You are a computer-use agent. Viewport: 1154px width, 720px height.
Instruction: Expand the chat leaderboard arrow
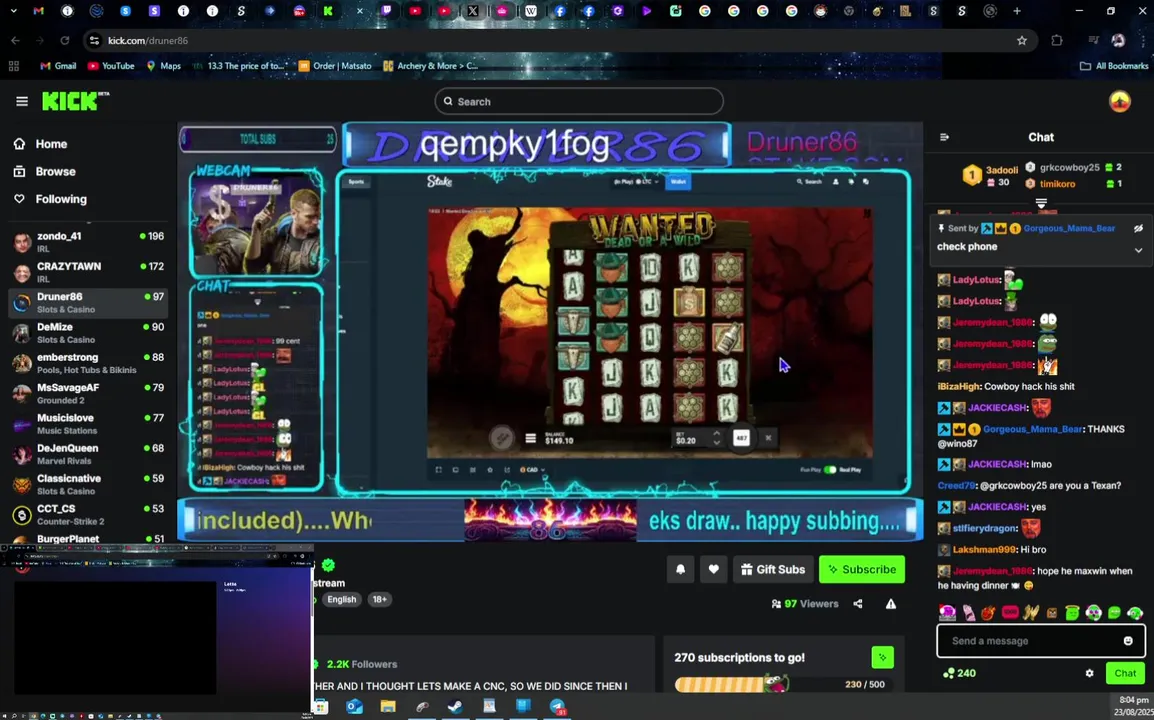[1041, 202]
